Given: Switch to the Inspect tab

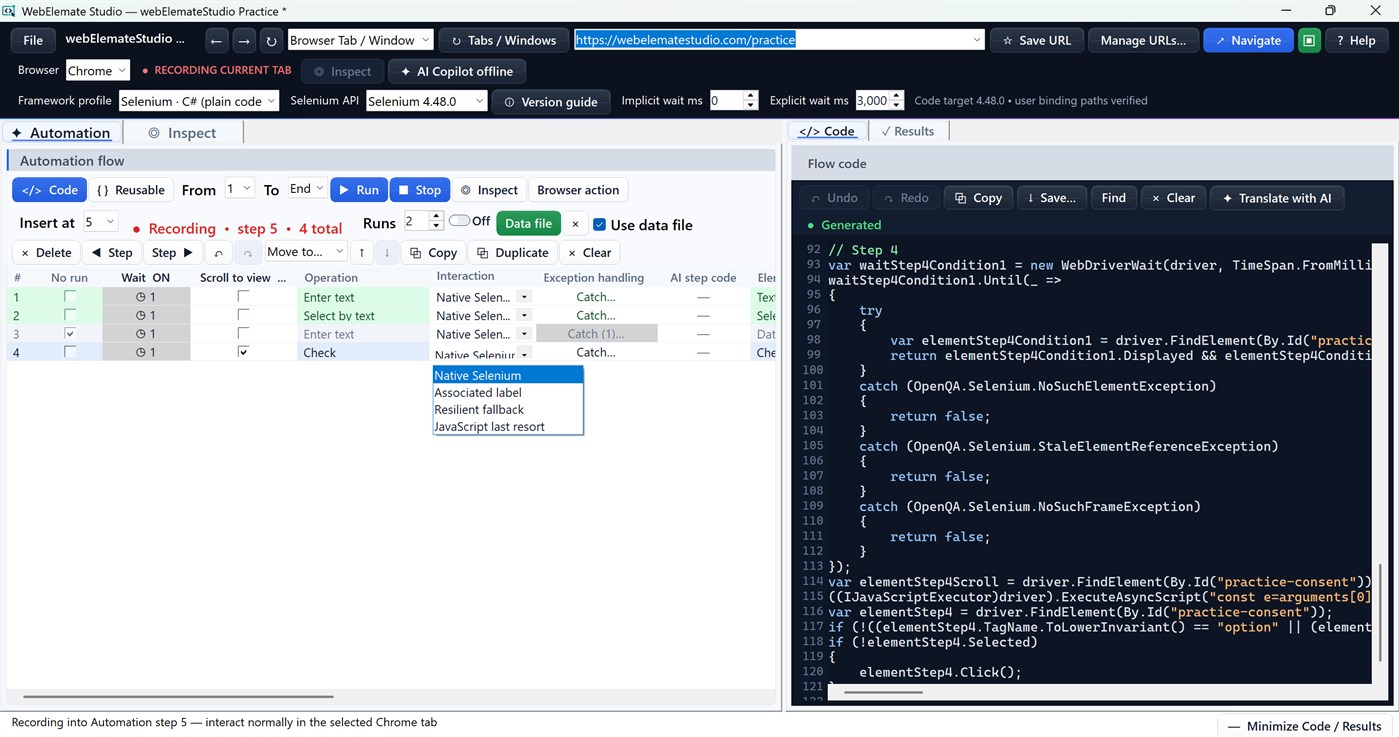Looking at the screenshot, I should click(182, 133).
